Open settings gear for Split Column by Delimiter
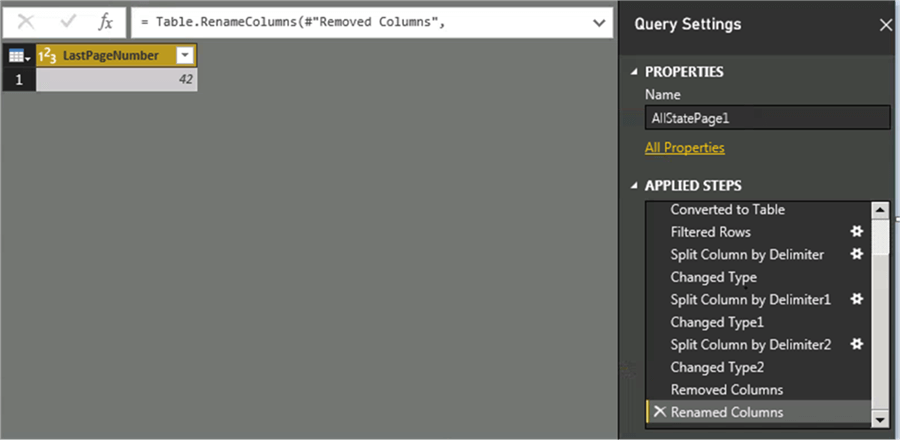 pos(856,254)
